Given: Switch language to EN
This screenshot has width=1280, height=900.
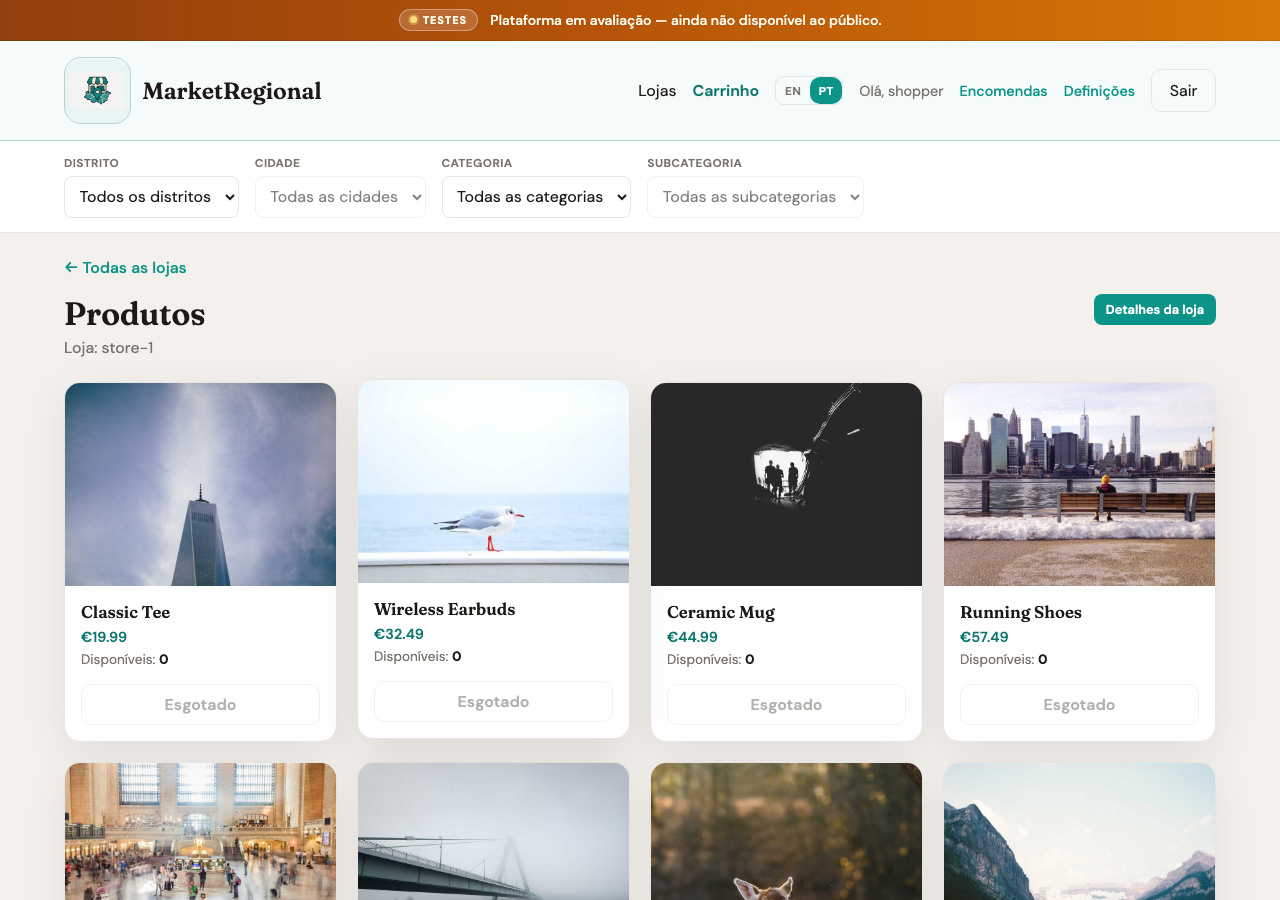Looking at the screenshot, I should pos(793,91).
